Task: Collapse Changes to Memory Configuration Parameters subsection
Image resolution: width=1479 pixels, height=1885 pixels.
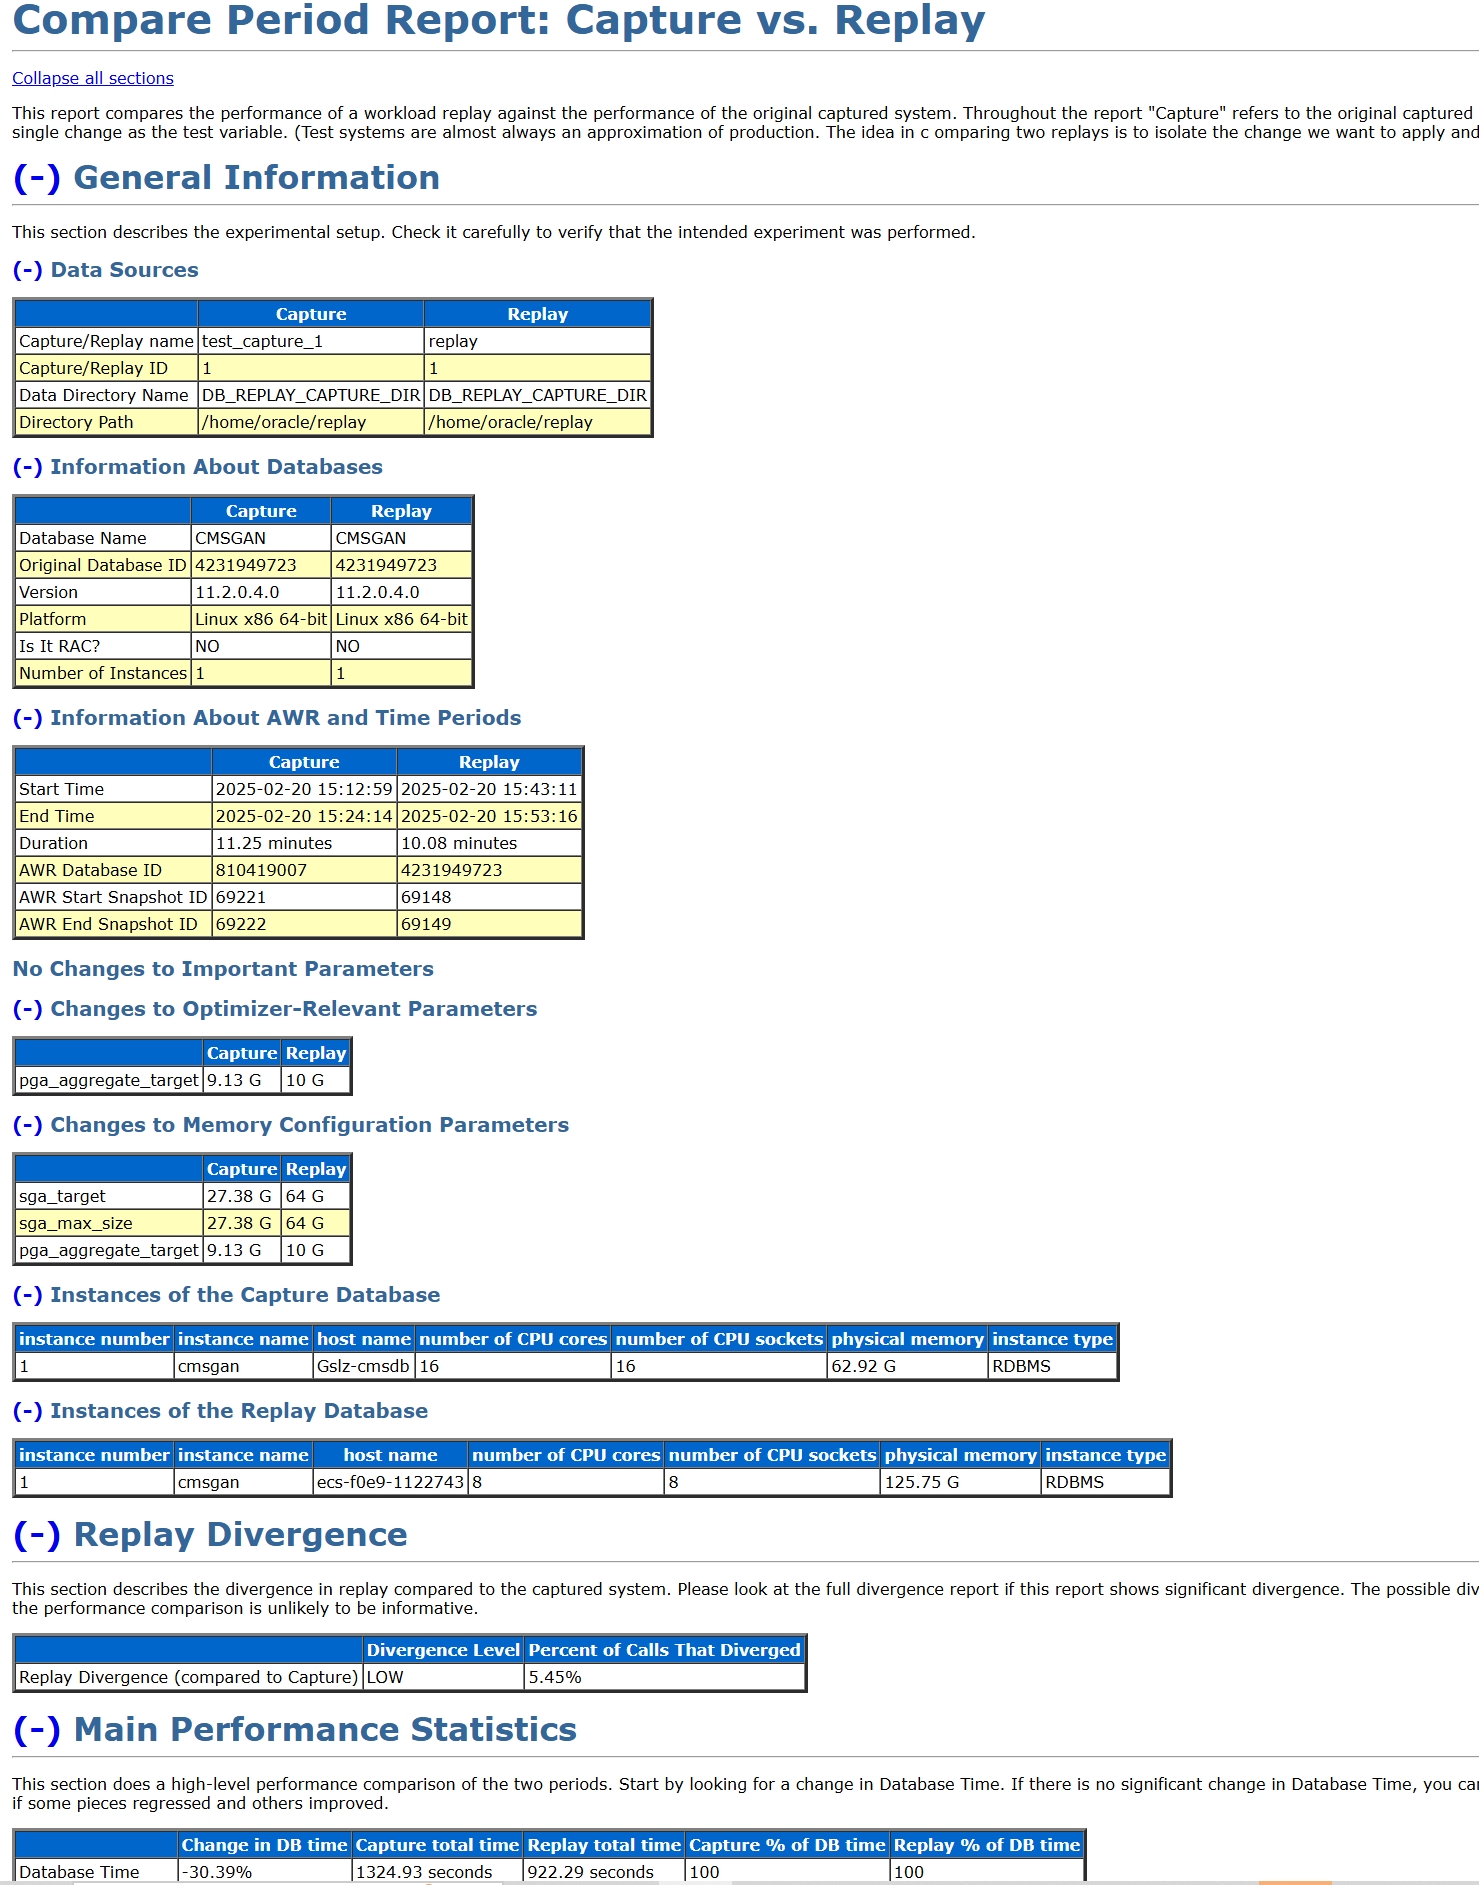Action: 28,1125
